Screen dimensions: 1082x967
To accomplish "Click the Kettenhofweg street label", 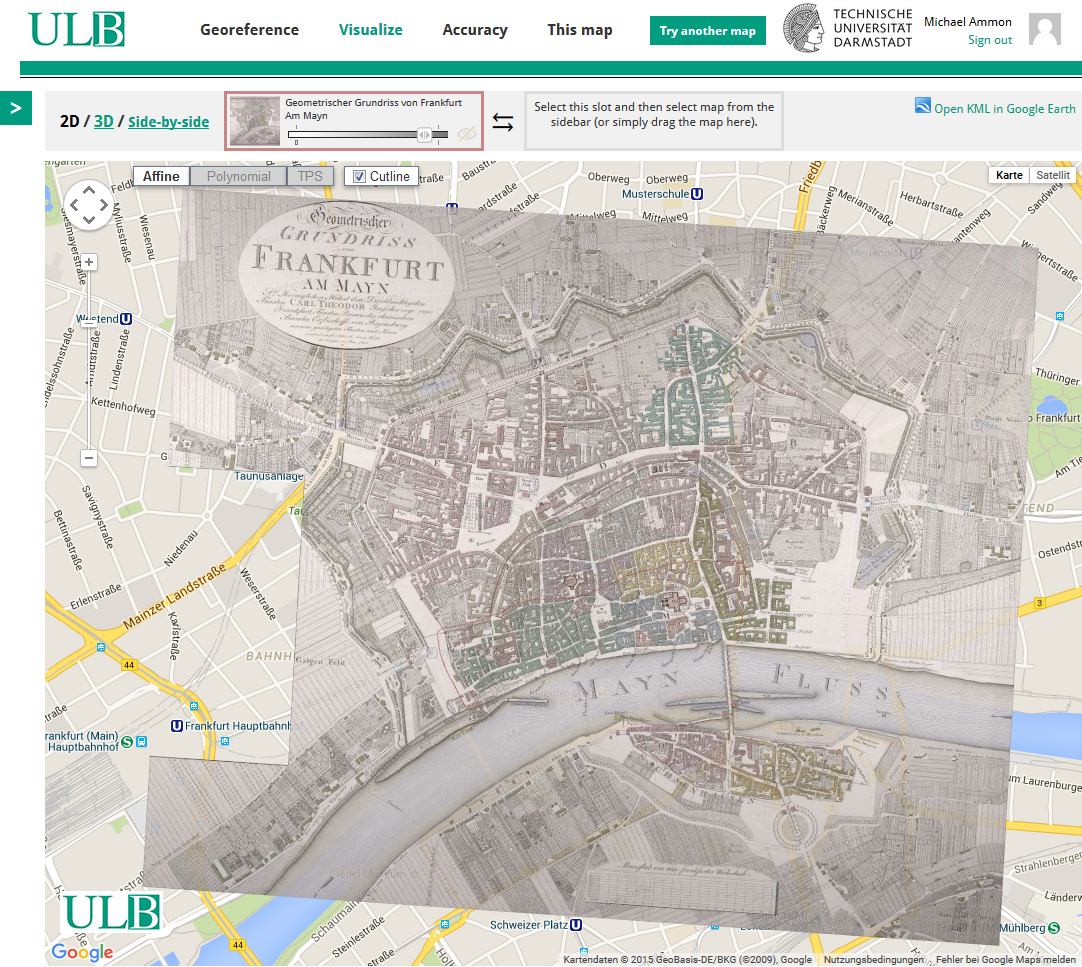I will click(x=124, y=406).
